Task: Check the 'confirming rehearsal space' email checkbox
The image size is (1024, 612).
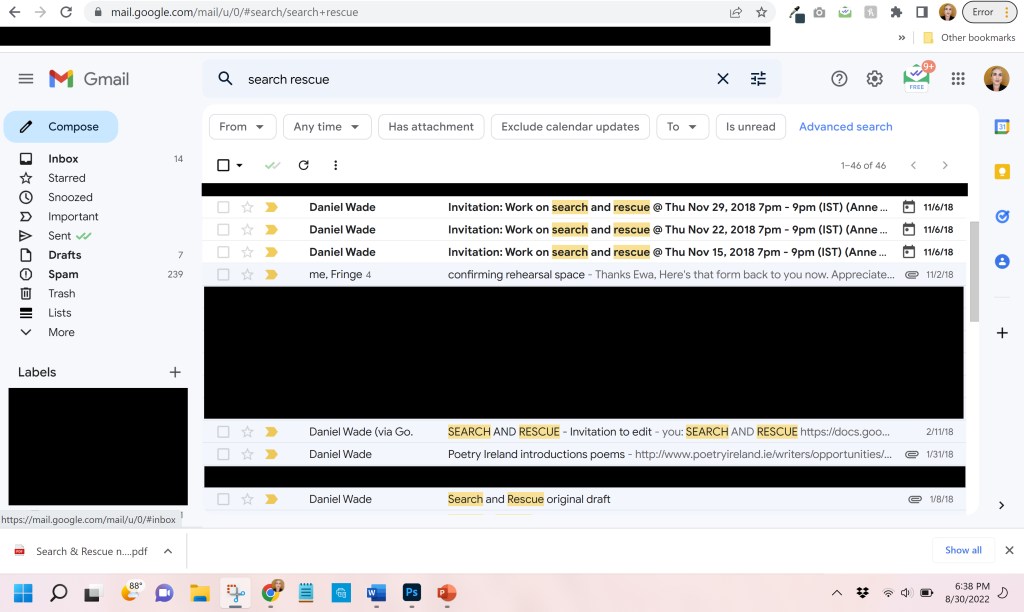Action: point(223,275)
